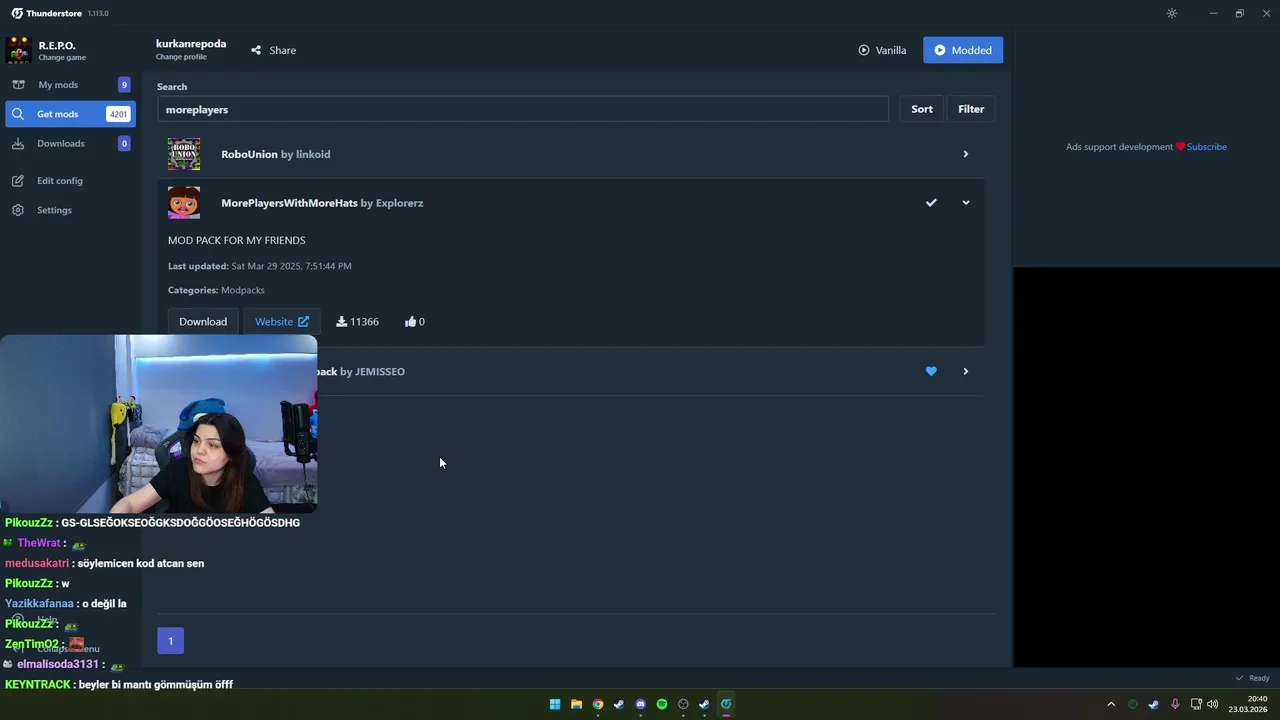Open the Sort options
Viewport: 1280px width, 720px height.
click(922, 109)
